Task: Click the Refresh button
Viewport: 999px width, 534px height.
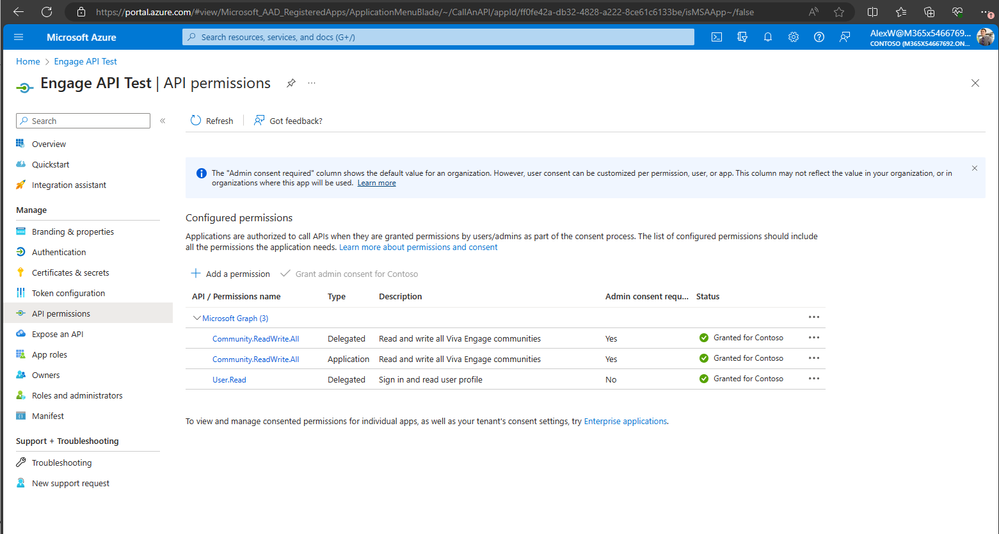Action: click(212, 120)
